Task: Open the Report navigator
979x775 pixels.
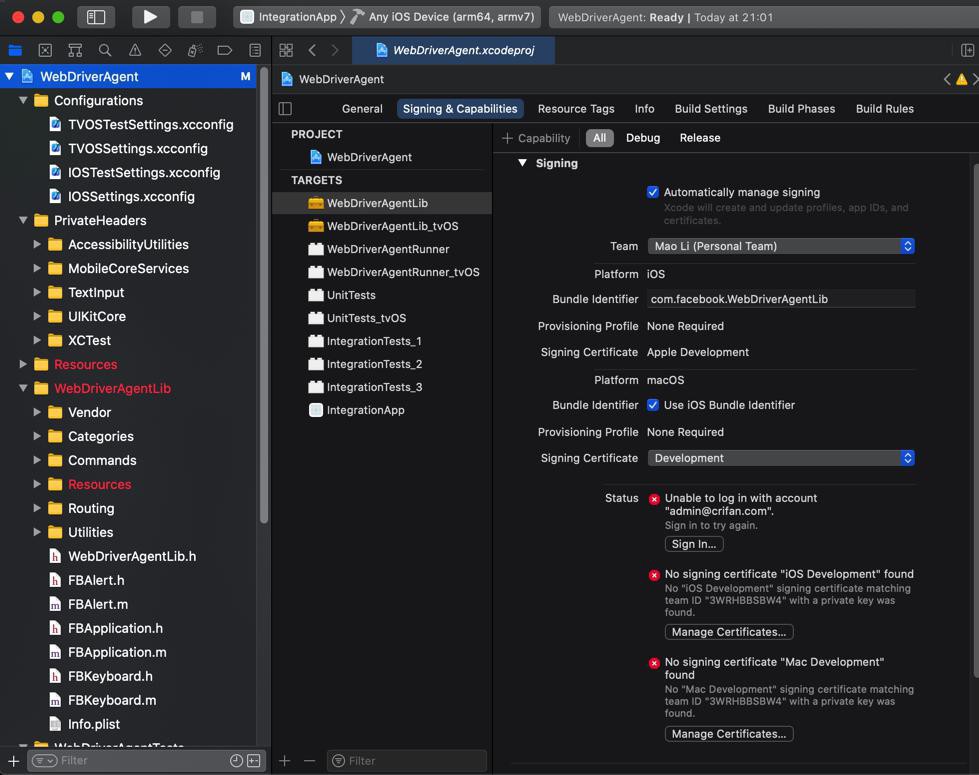Action: (255, 51)
